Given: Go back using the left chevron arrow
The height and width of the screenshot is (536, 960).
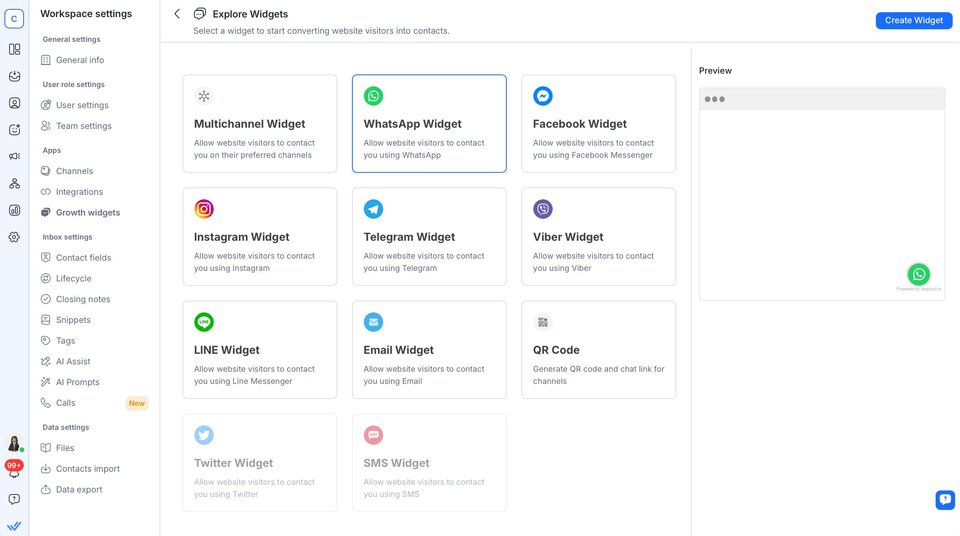Looking at the screenshot, I should 177,13.
